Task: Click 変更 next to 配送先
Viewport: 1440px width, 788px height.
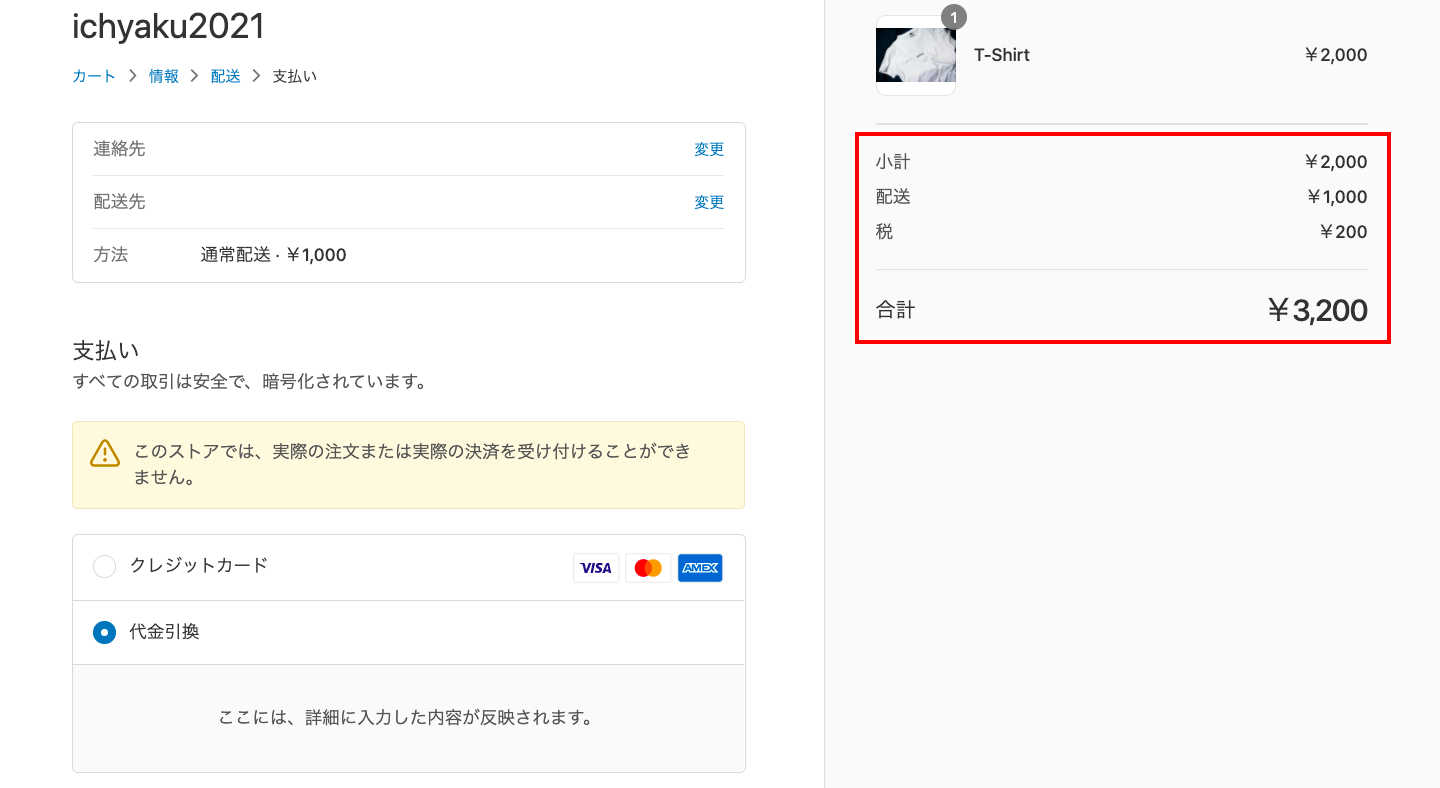Action: tap(709, 202)
